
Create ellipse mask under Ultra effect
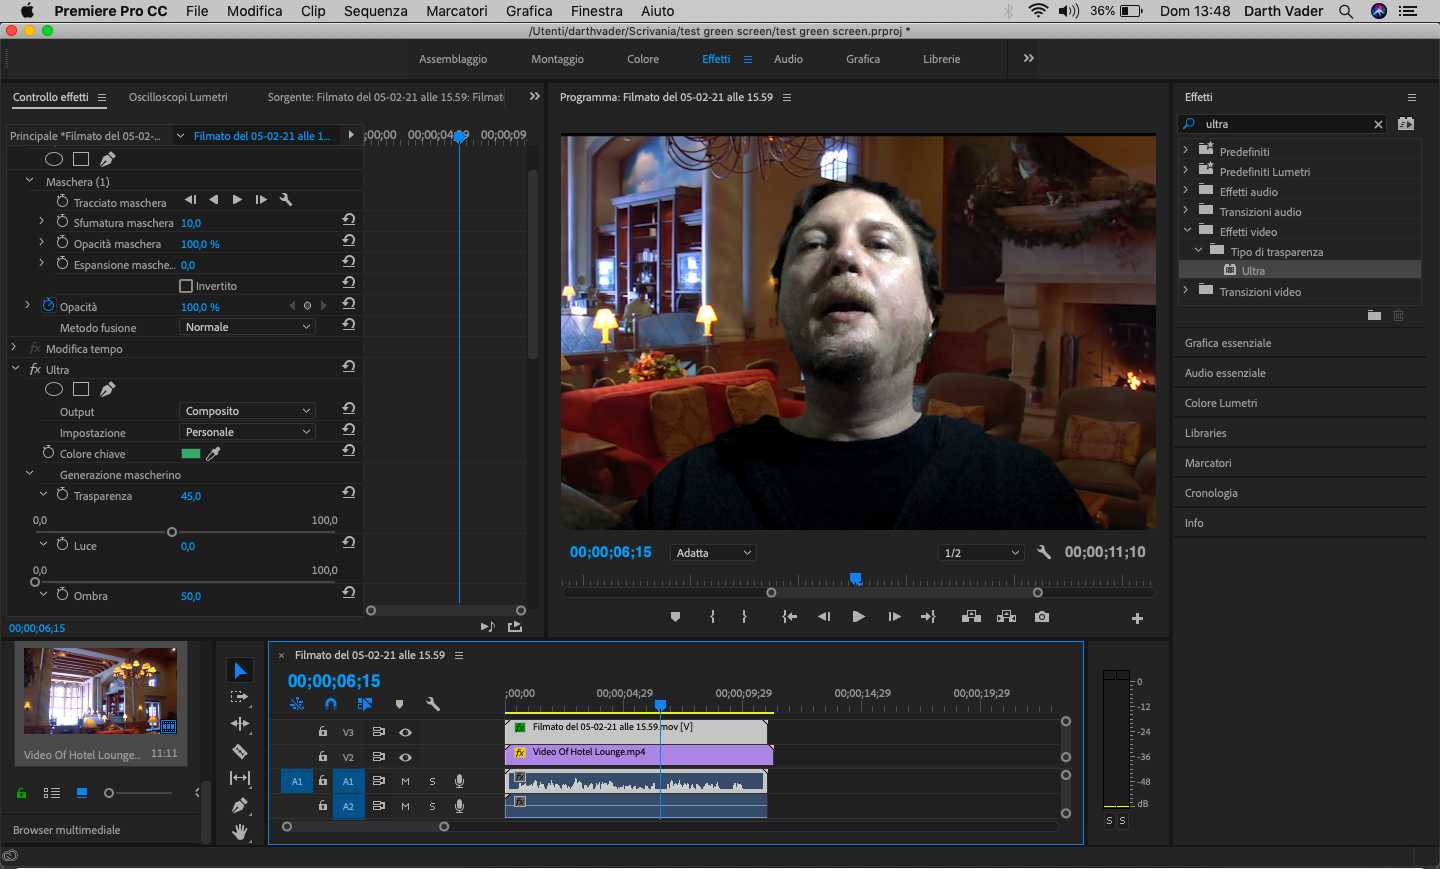click(x=54, y=390)
